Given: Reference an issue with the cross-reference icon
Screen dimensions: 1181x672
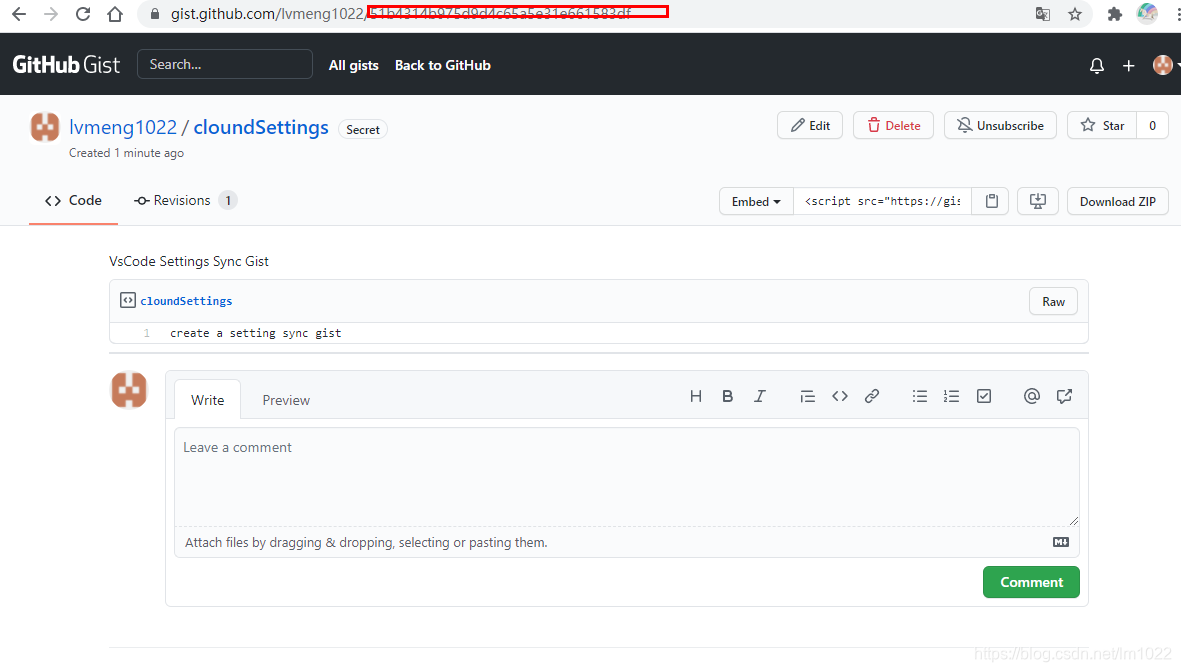Looking at the screenshot, I should 1064,396.
